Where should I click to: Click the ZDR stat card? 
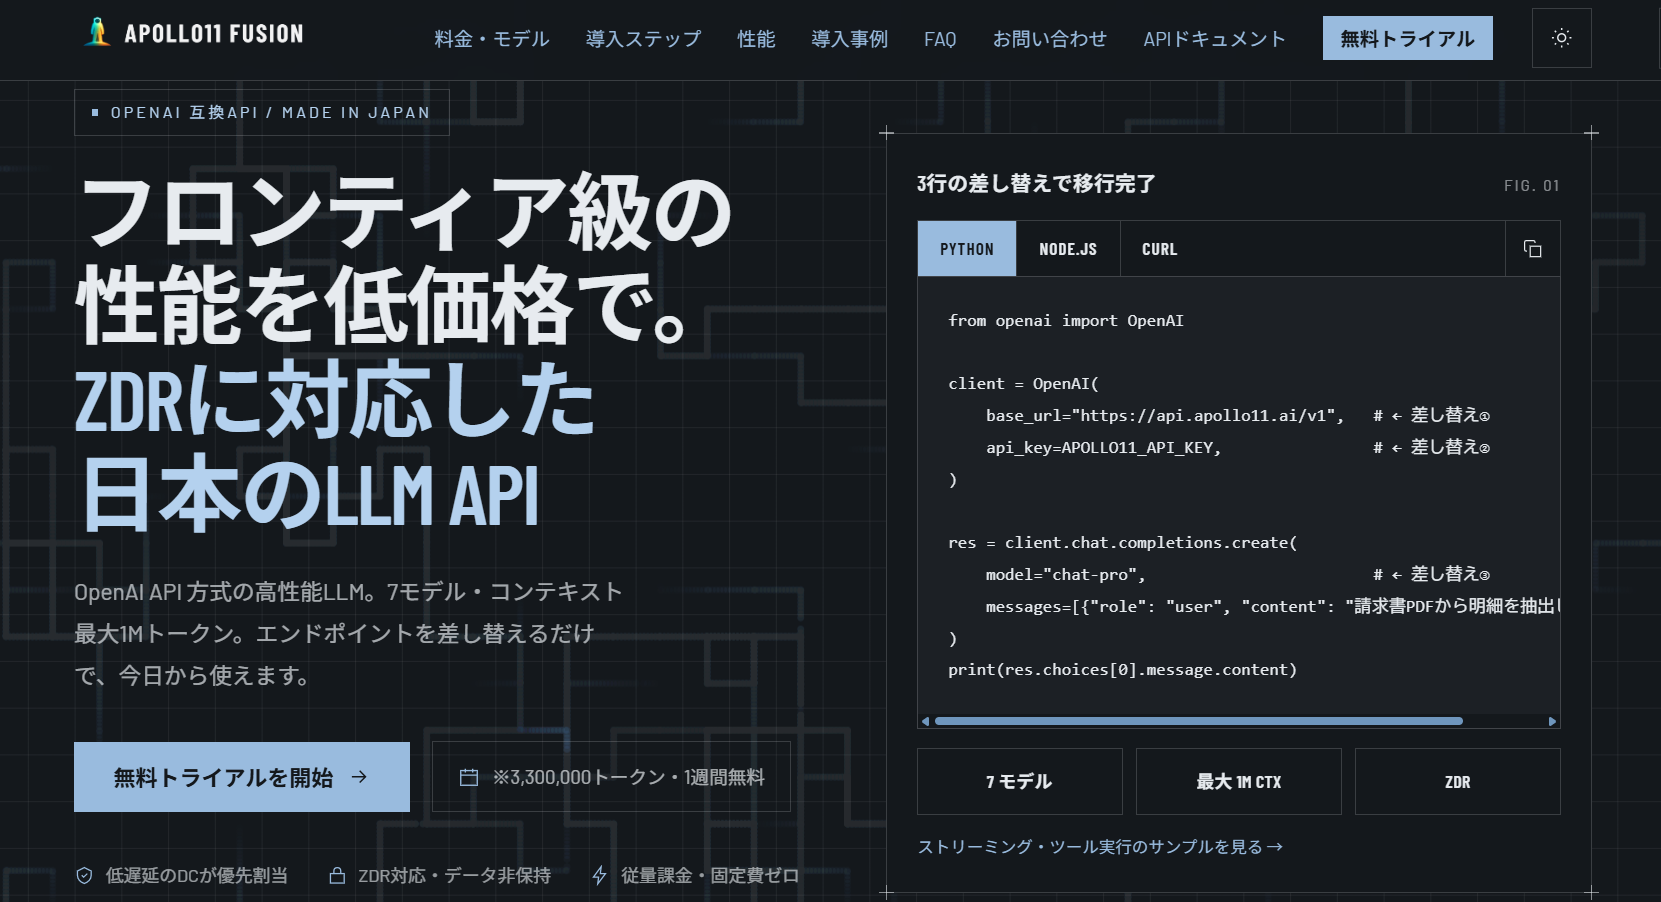pyautogui.click(x=1458, y=782)
